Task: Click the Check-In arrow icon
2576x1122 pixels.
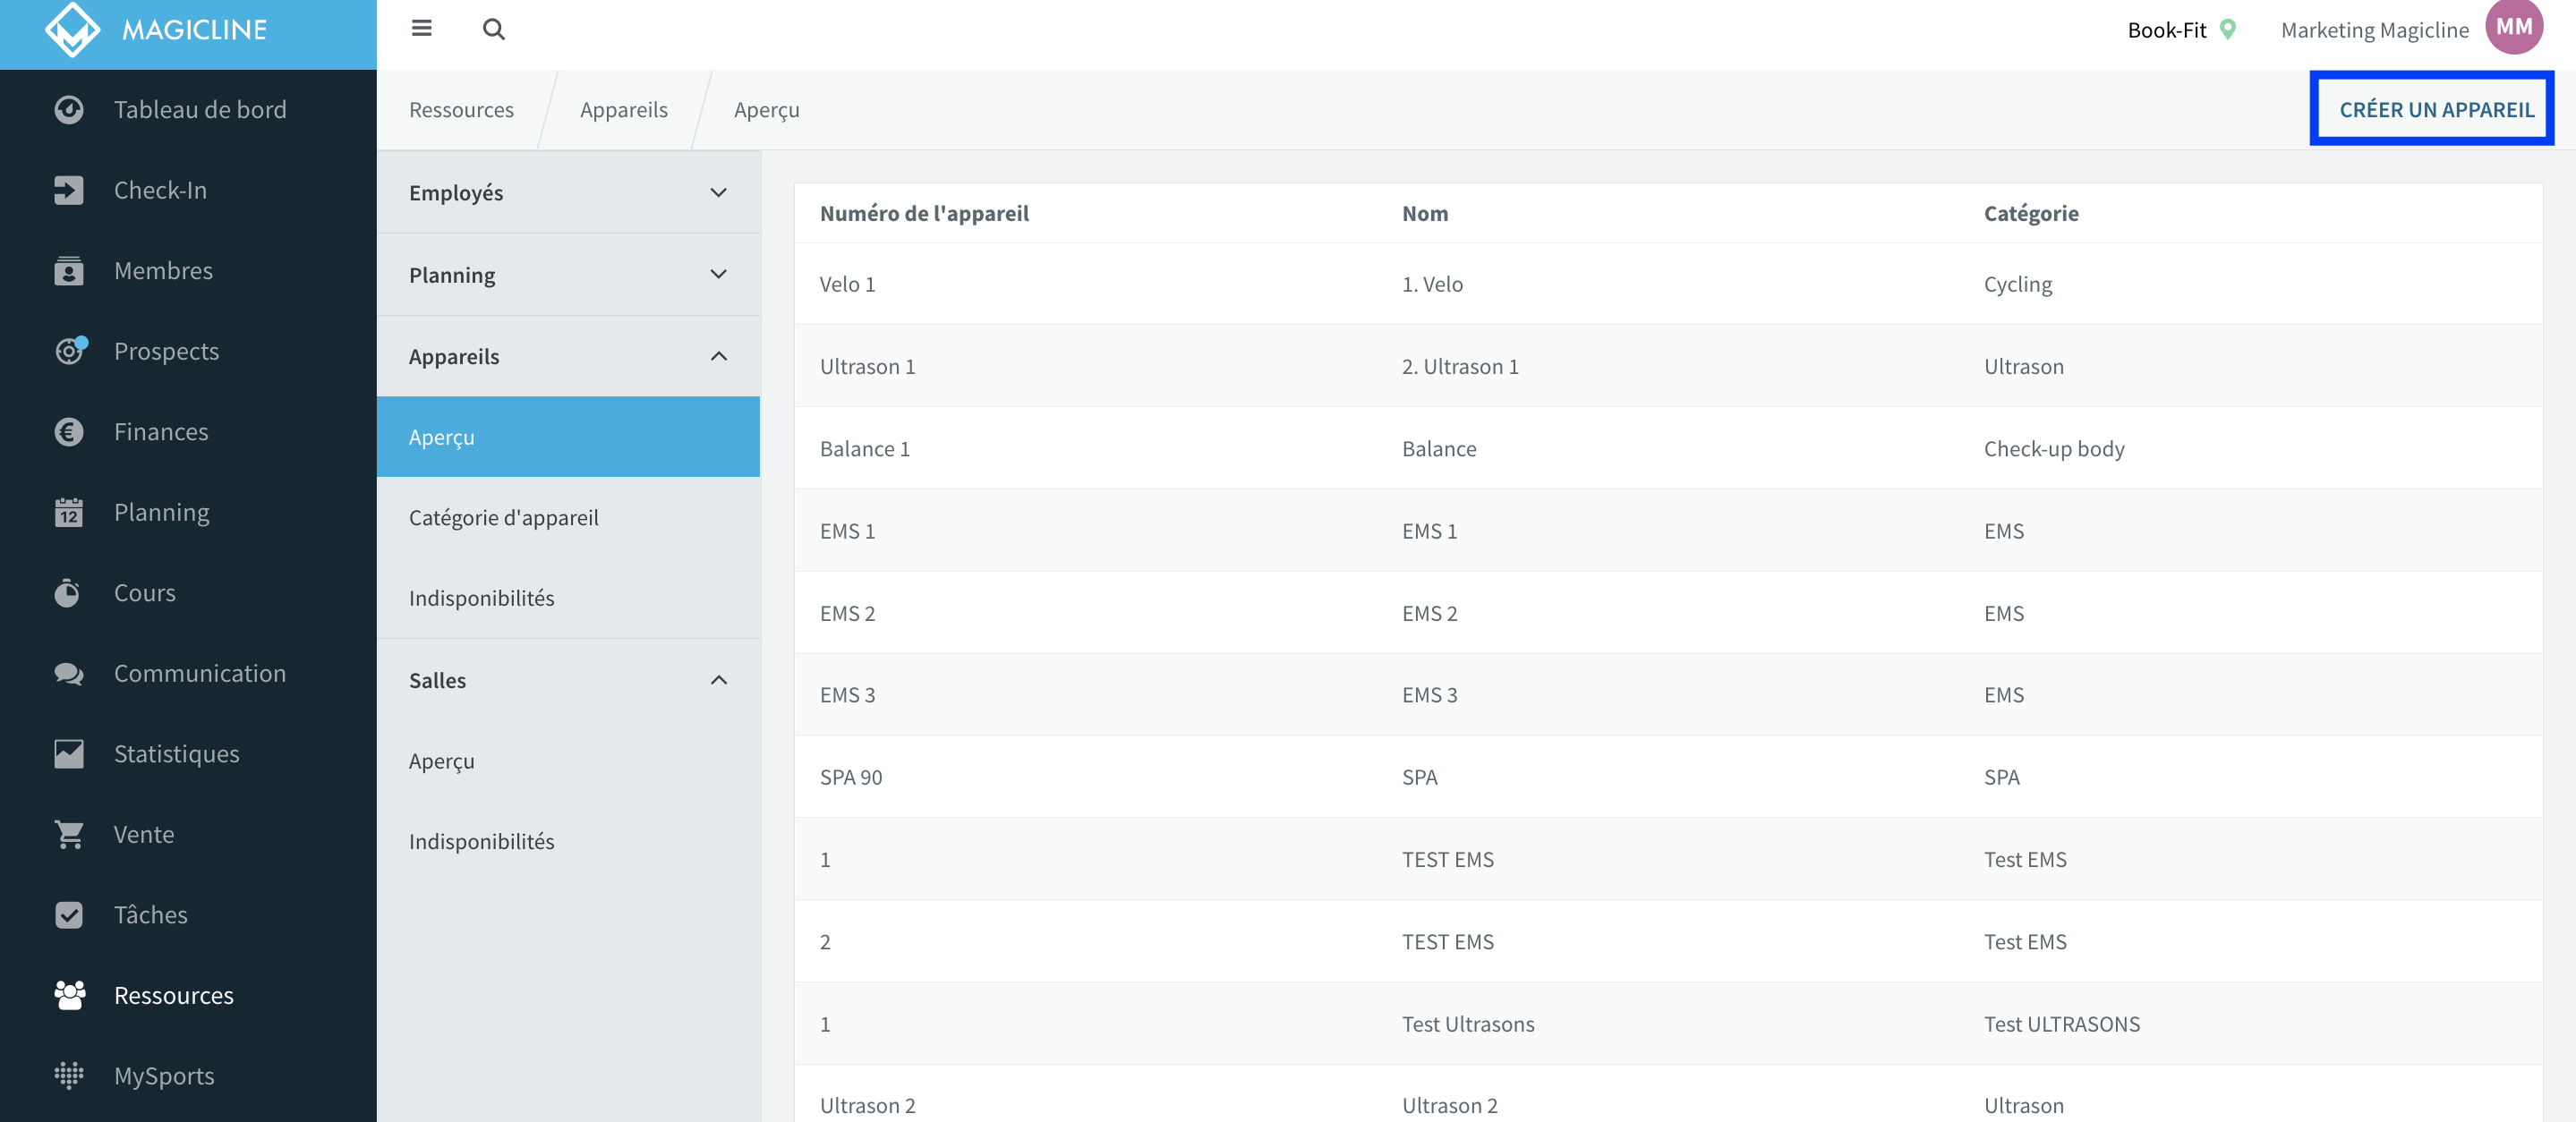Action: (x=69, y=190)
